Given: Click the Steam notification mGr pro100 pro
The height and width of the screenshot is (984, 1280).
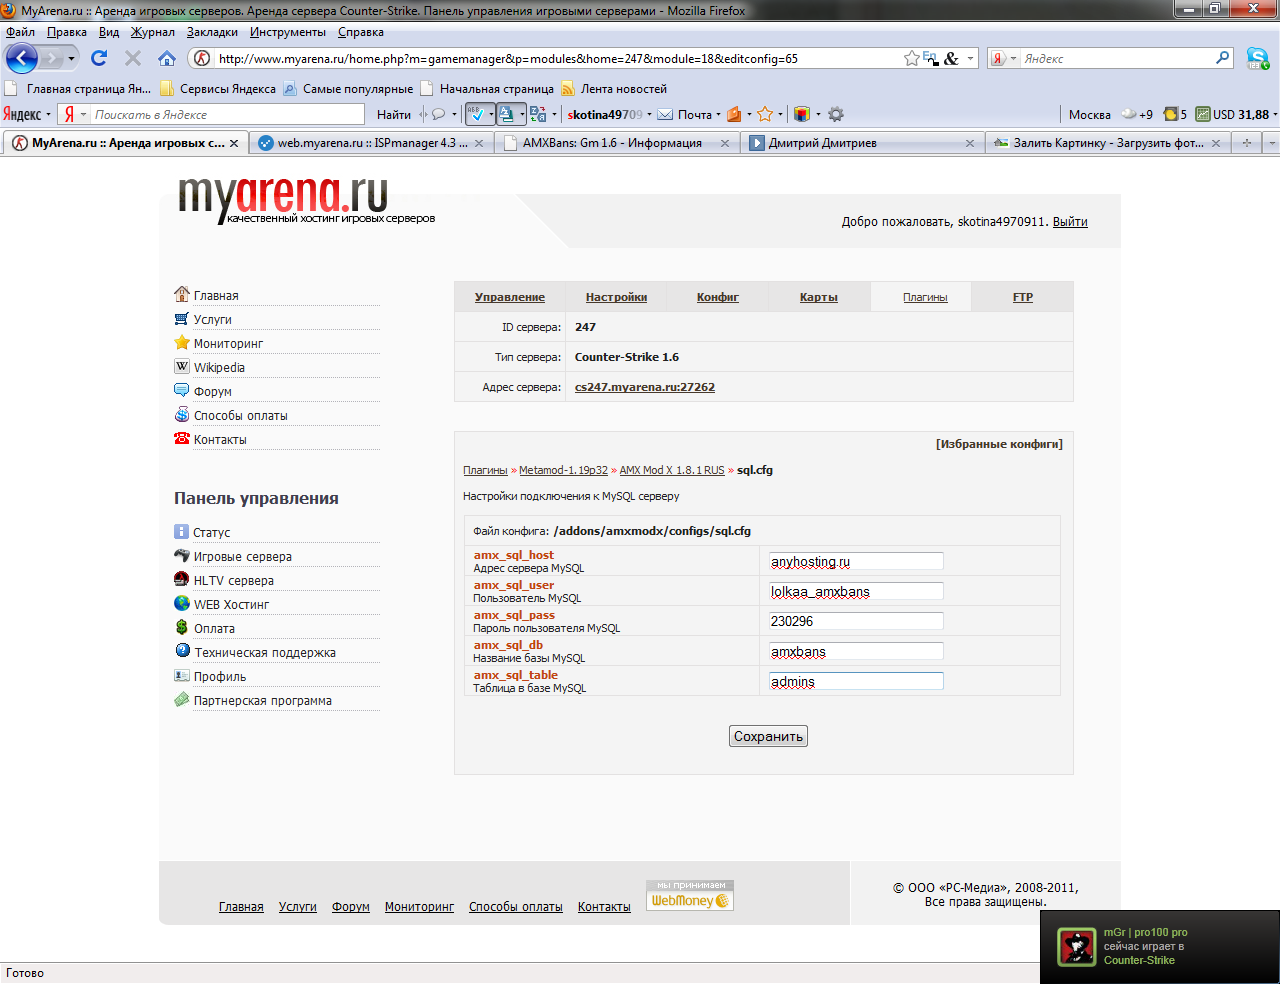Looking at the screenshot, I should [1160, 947].
